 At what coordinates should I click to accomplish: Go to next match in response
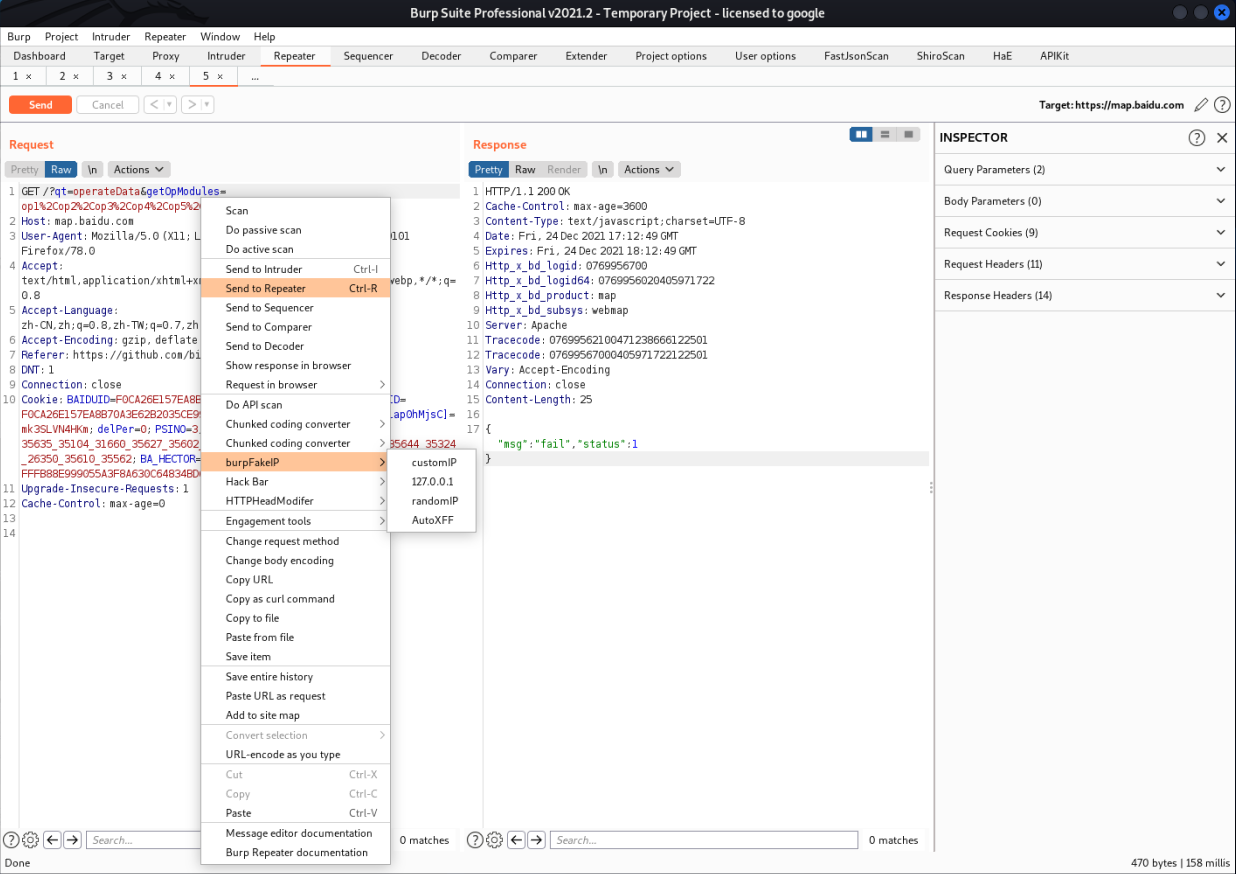(x=537, y=840)
